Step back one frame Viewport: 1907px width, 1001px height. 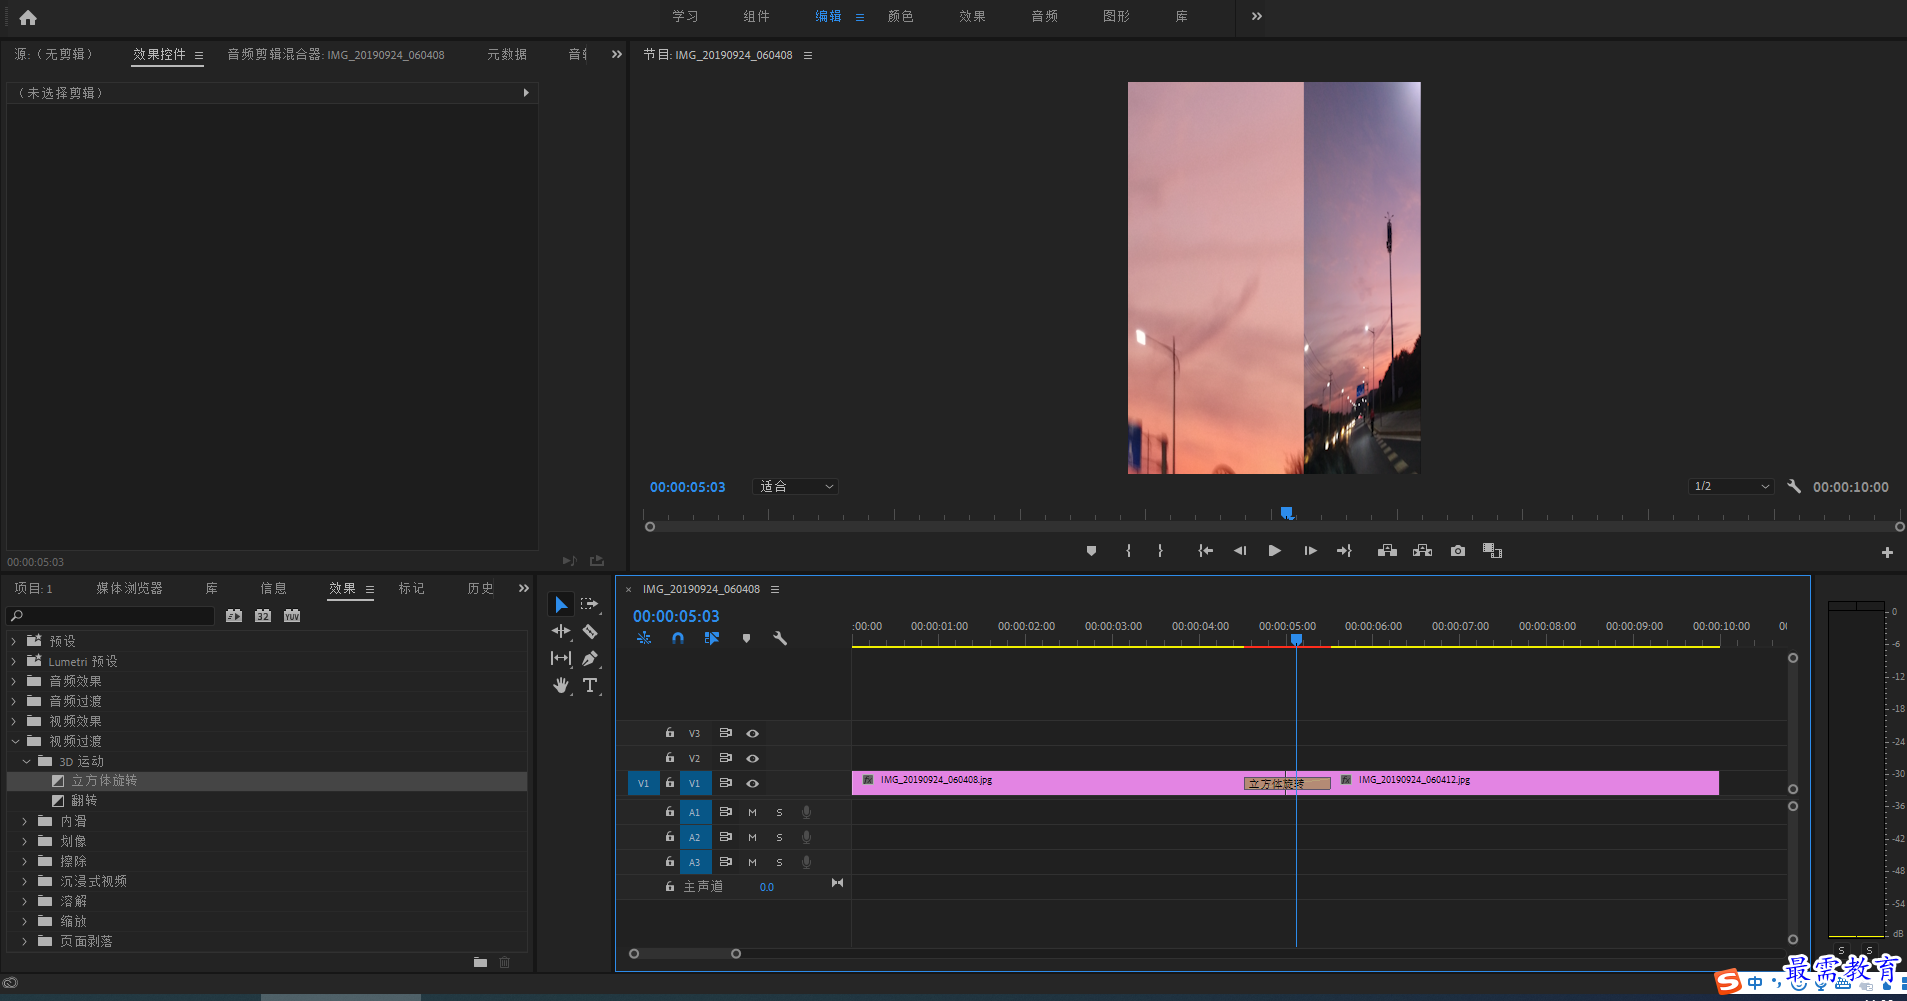[x=1240, y=551]
